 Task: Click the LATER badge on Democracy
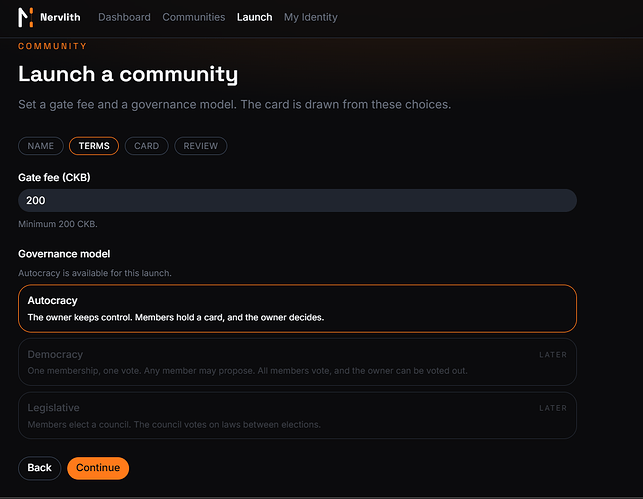pyautogui.click(x=553, y=355)
